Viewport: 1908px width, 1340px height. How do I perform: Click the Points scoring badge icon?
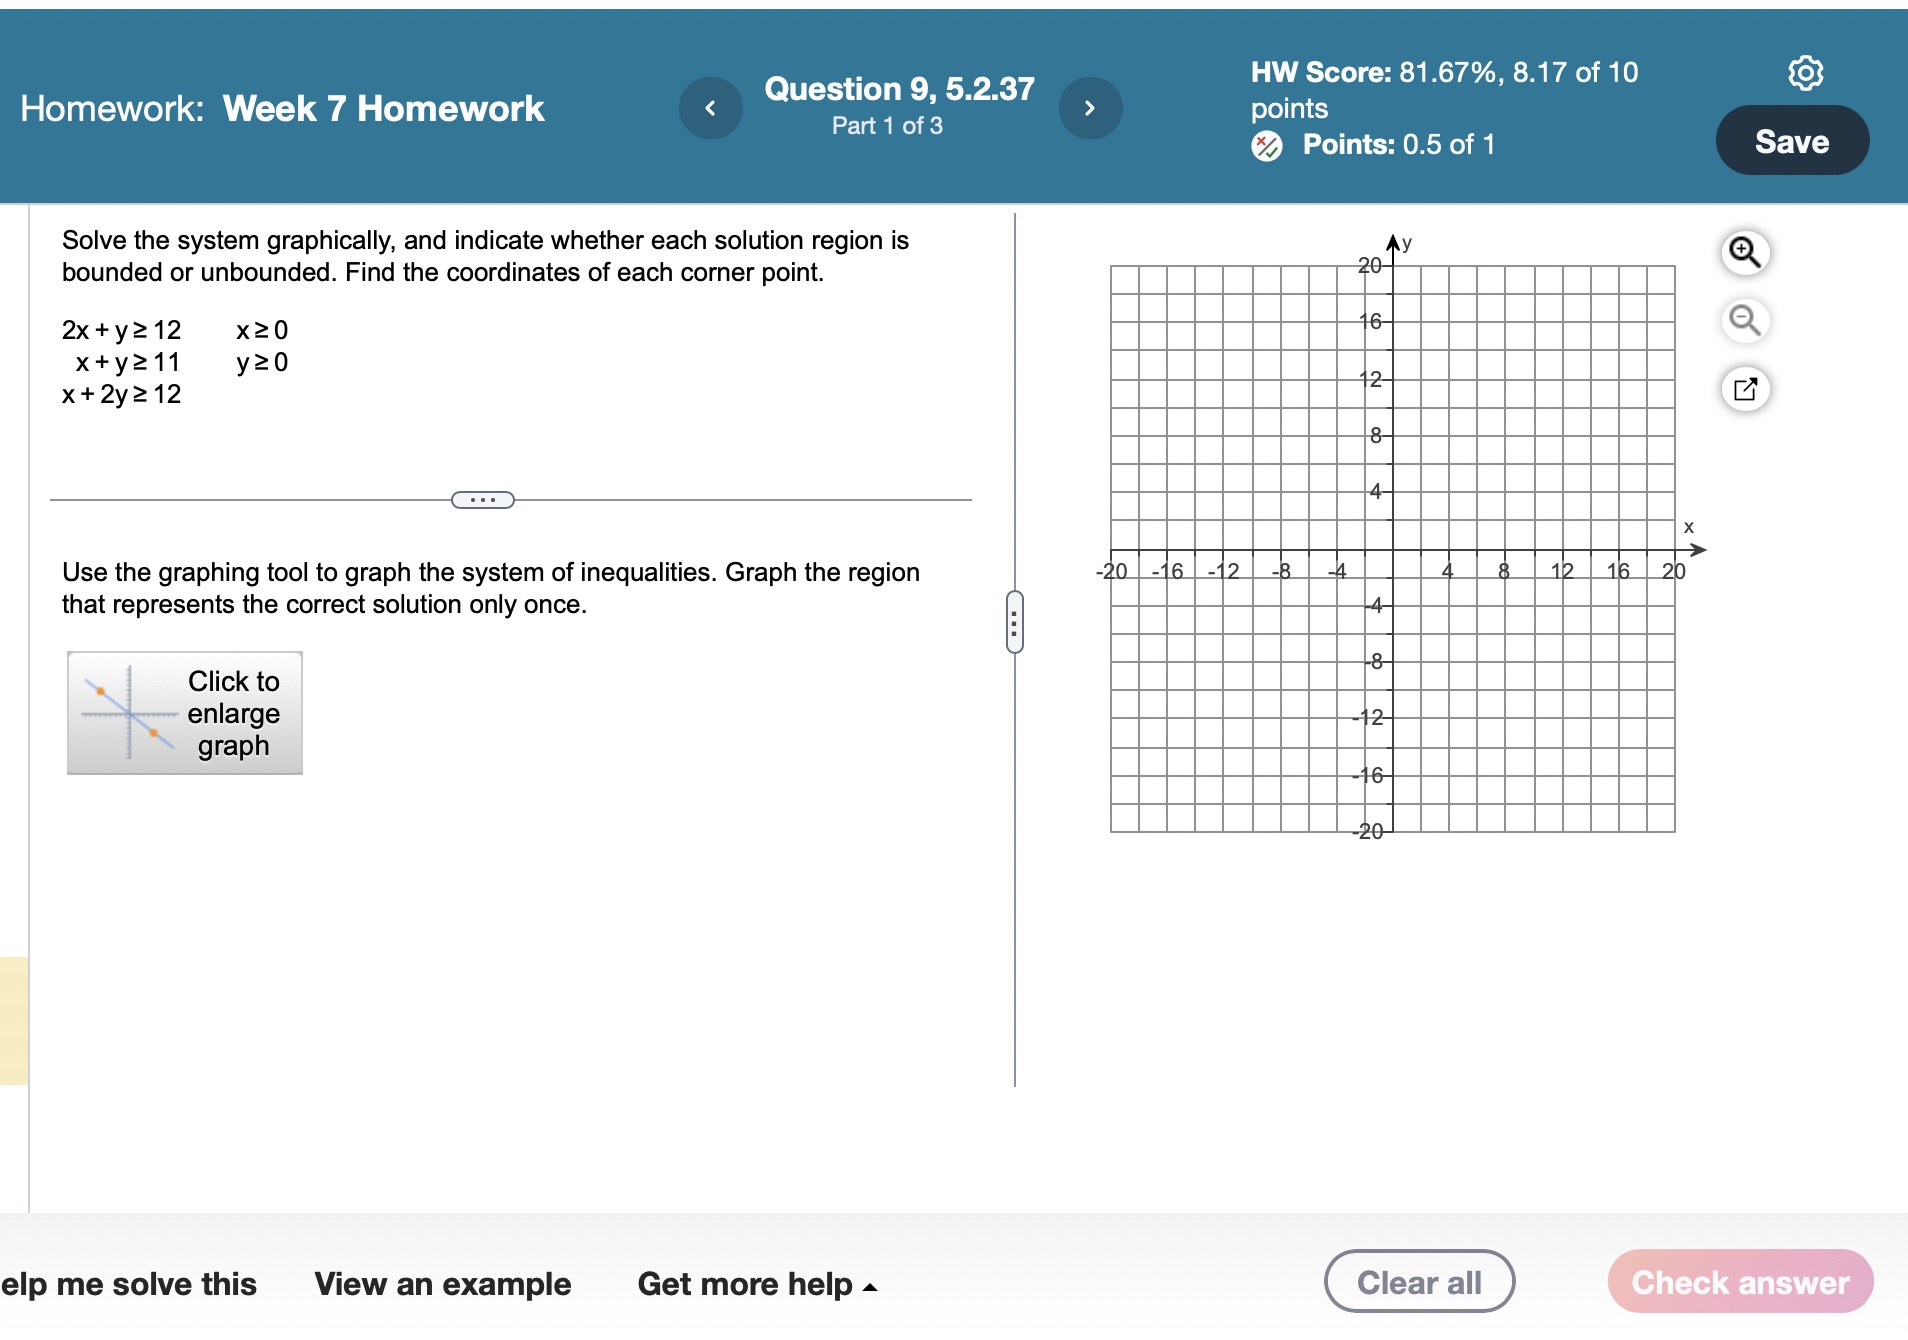(1266, 144)
